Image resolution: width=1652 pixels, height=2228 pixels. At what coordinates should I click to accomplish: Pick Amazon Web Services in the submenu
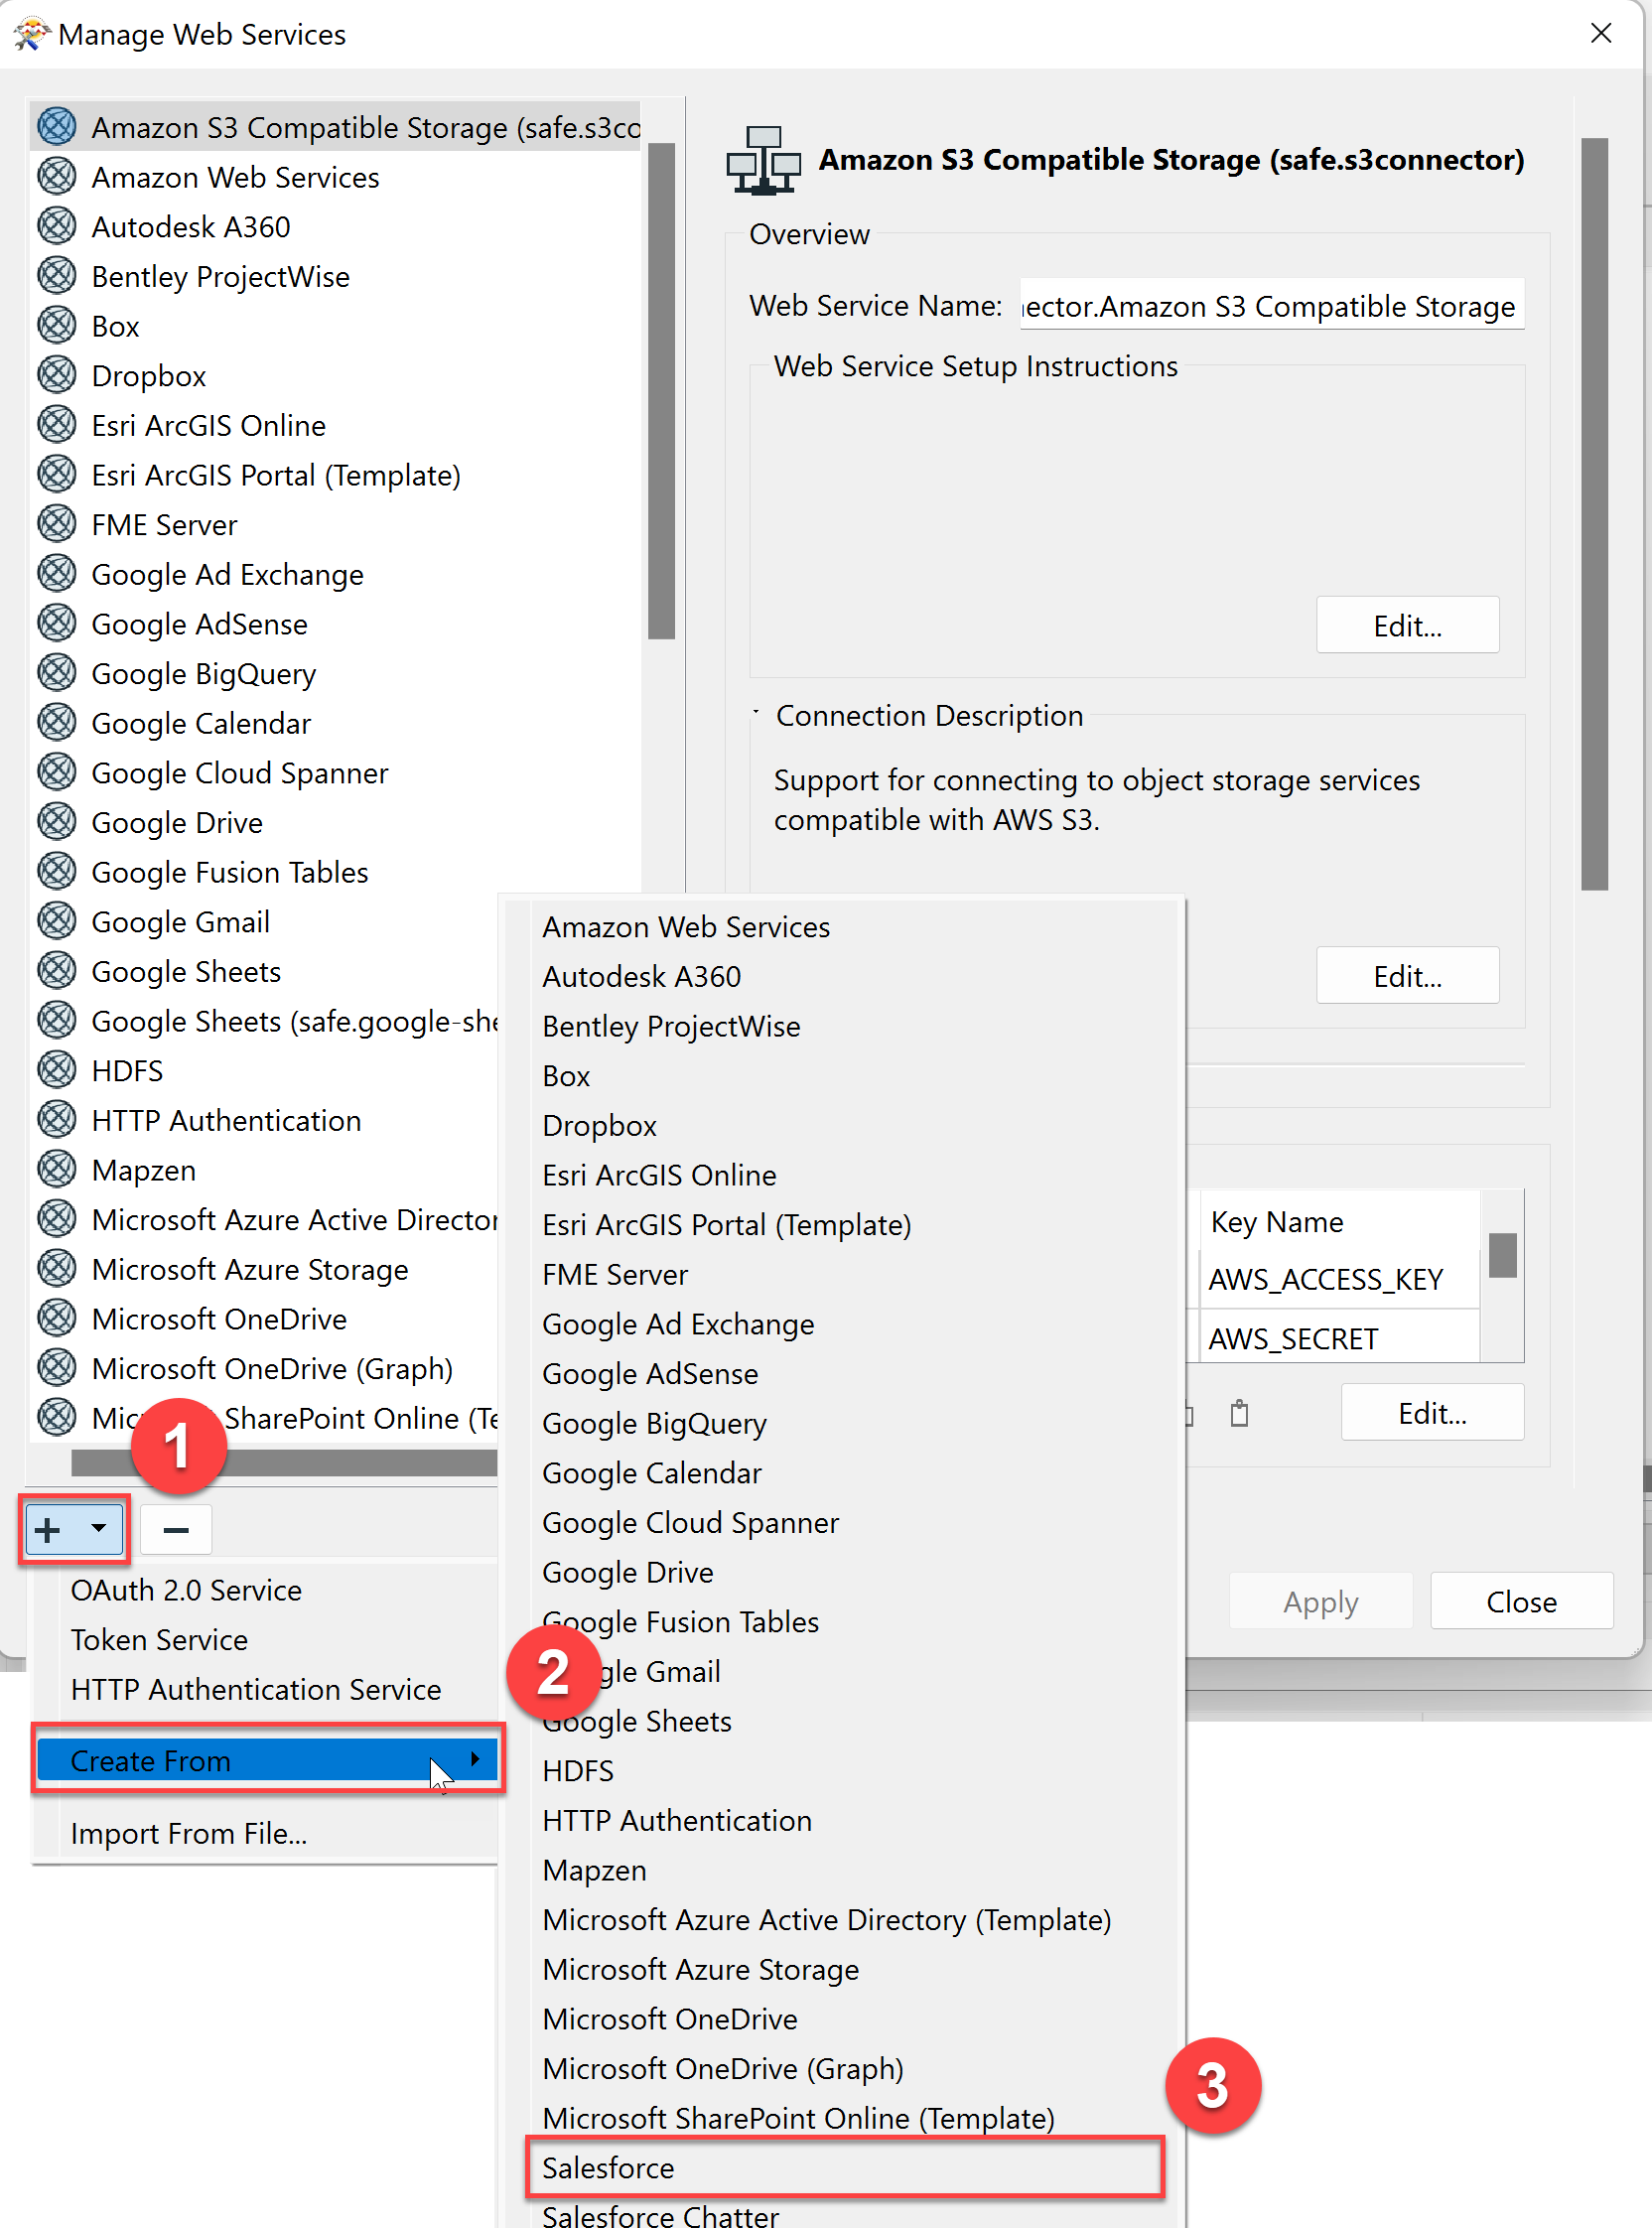pyautogui.click(x=686, y=927)
